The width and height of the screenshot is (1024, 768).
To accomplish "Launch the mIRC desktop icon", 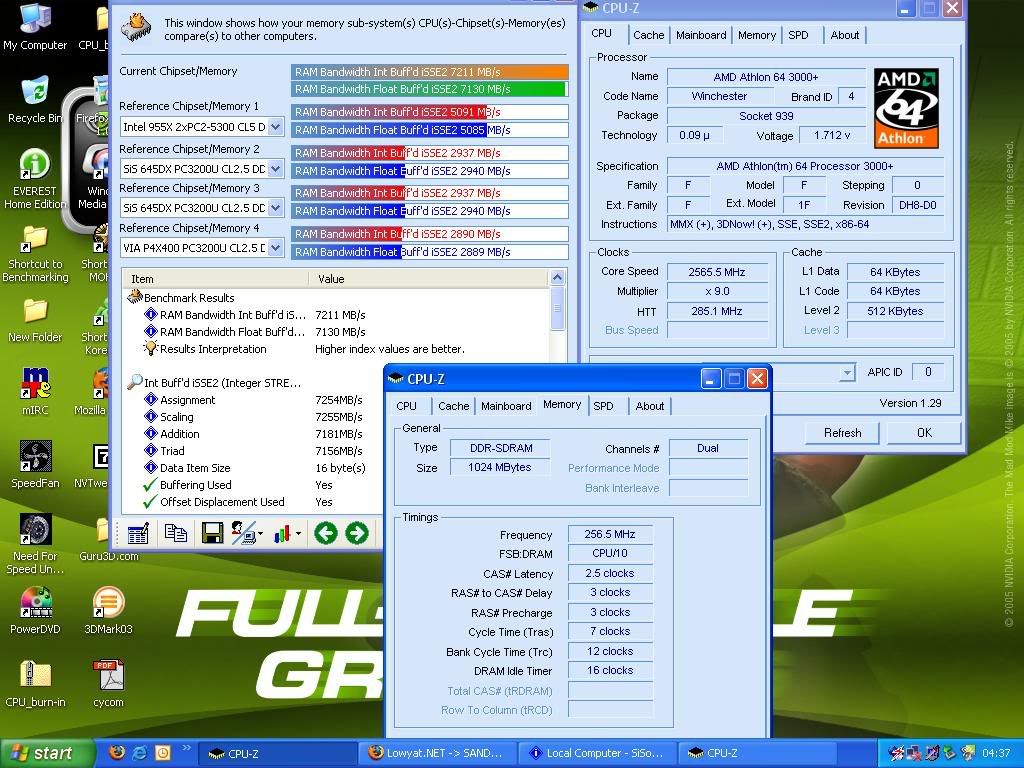I will (x=35, y=390).
